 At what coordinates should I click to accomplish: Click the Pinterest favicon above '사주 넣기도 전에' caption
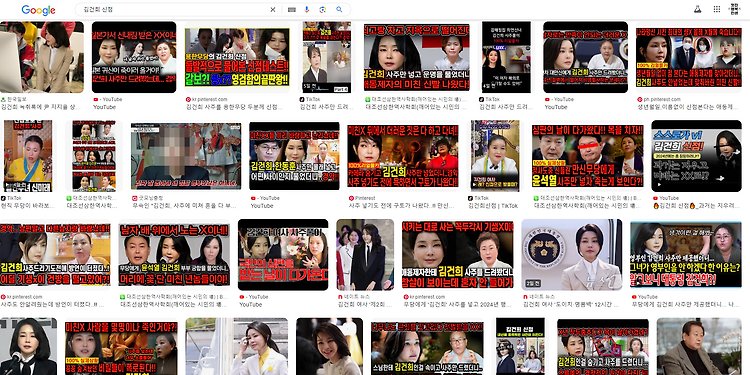coord(351,198)
